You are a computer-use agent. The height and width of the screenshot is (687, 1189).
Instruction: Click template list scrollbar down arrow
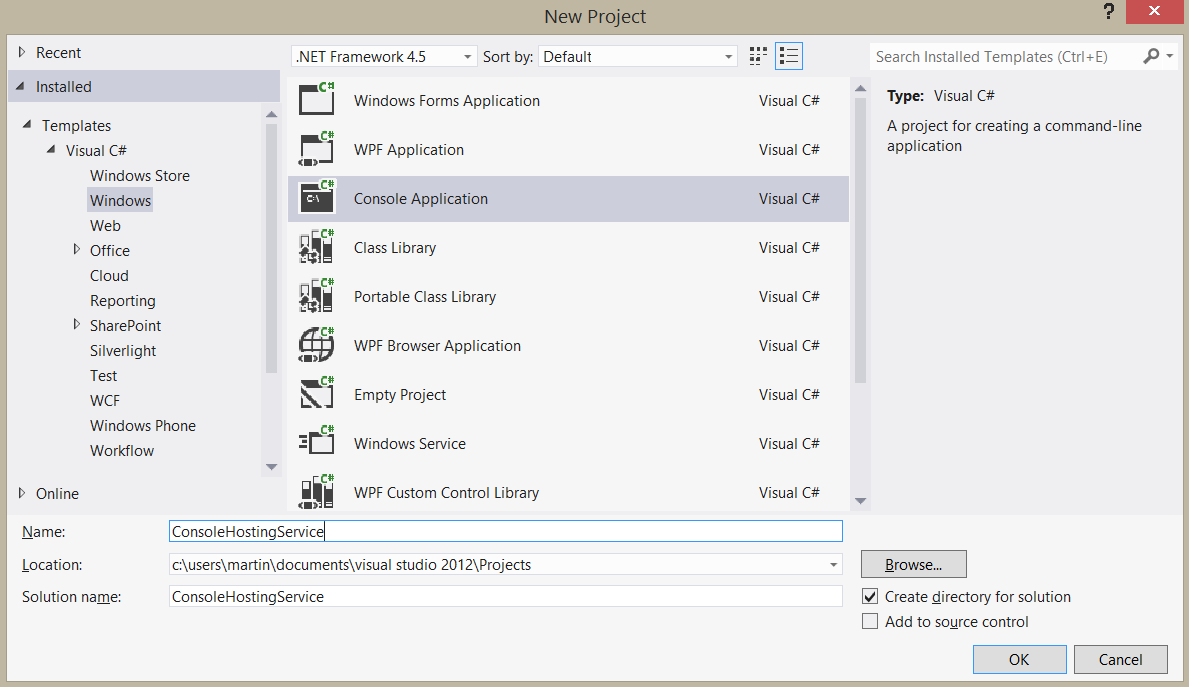click(x=860, y=500)
